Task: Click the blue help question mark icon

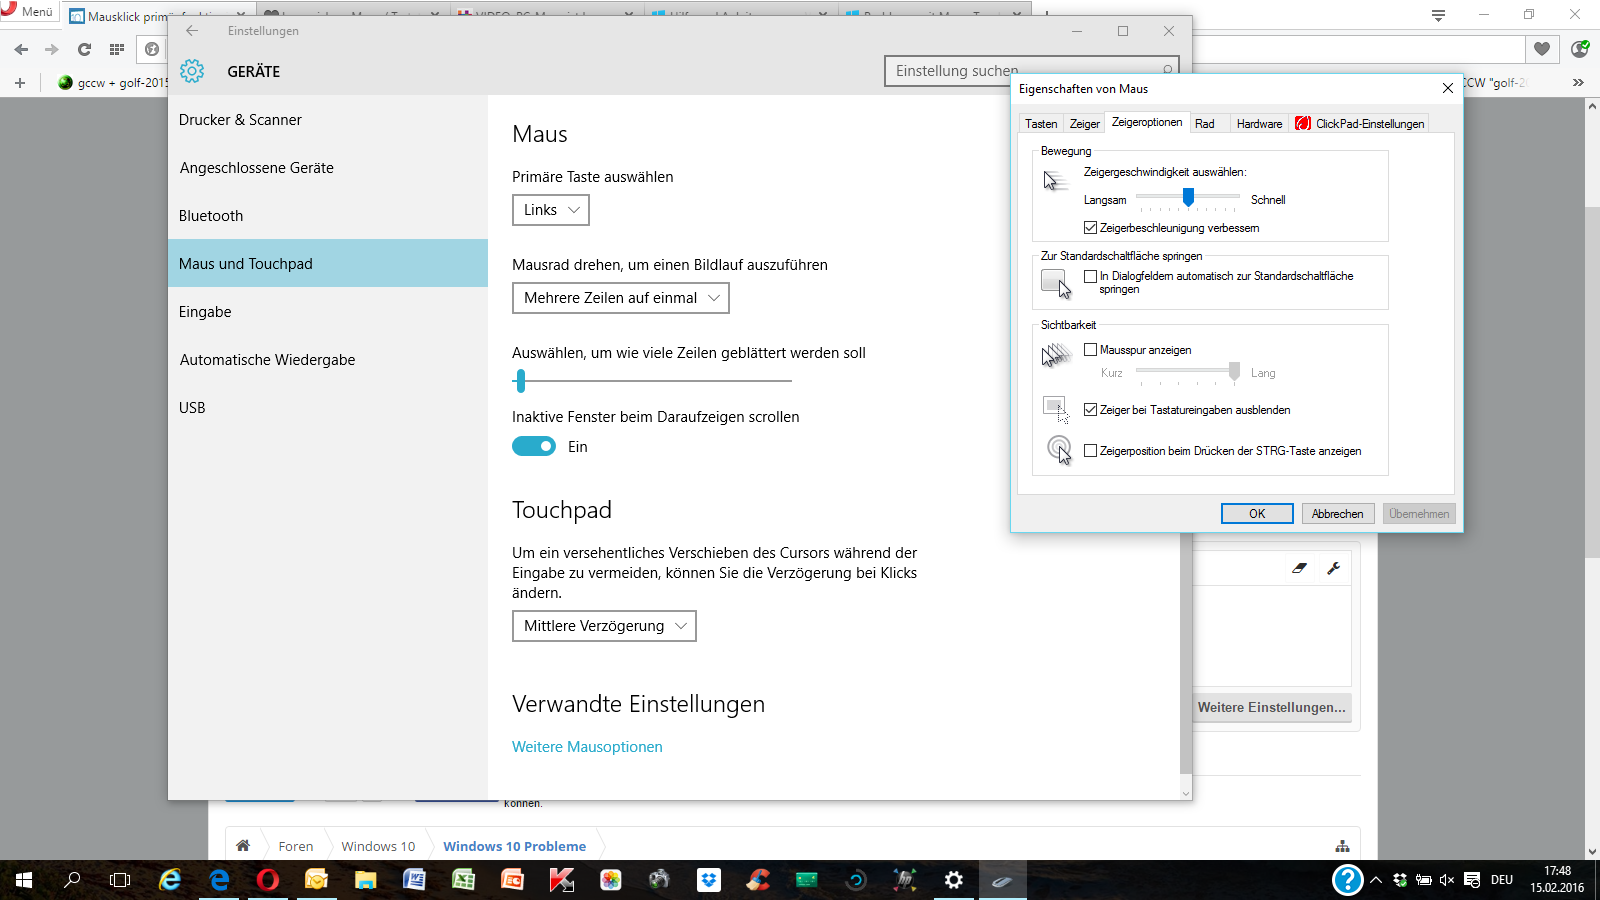Action: tap(1347, 880)
